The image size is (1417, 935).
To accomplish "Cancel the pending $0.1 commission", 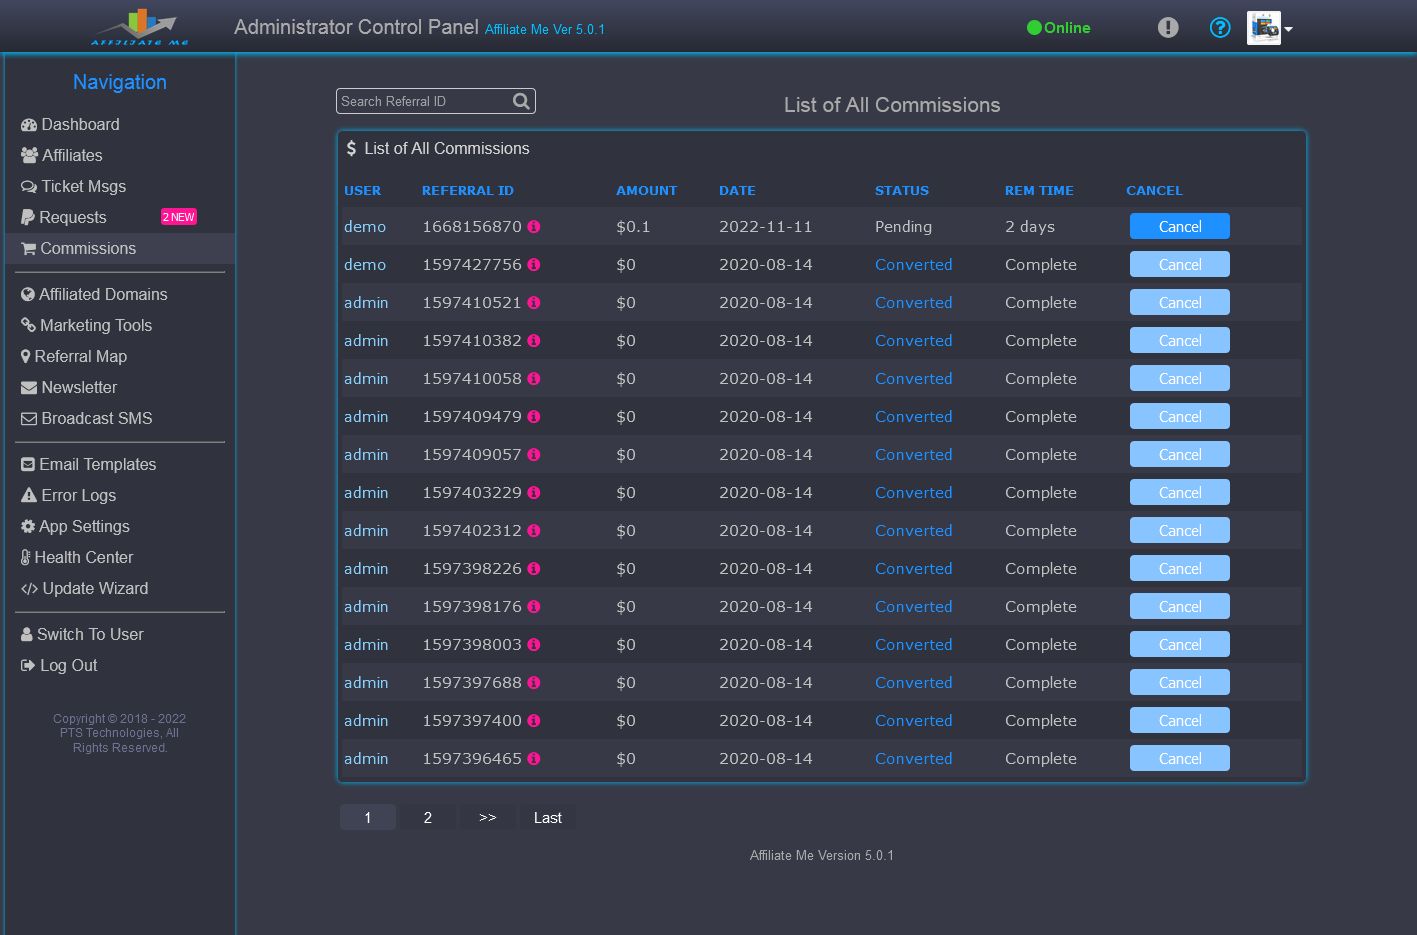I will pyautogui.click(x=1179, y=227).
